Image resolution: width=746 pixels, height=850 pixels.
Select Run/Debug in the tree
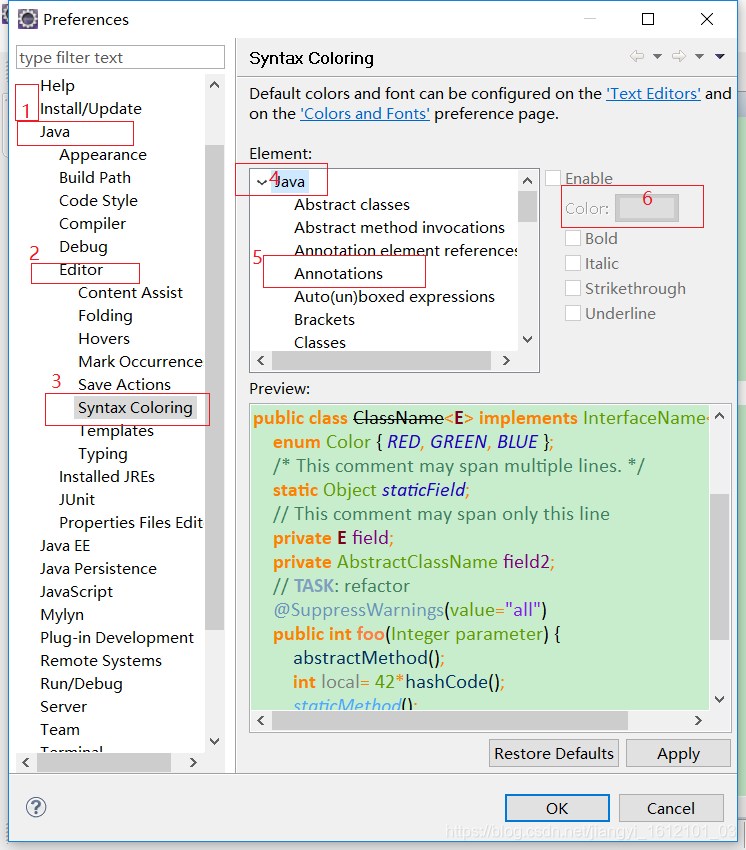81,684
